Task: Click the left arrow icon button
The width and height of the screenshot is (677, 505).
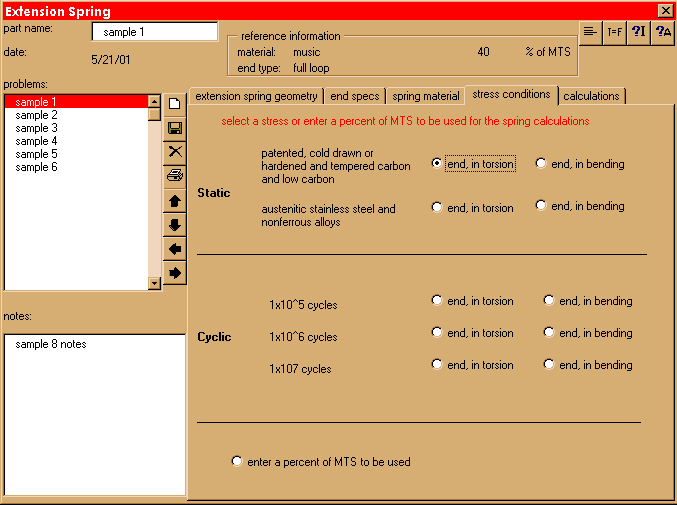Action: 175,248
